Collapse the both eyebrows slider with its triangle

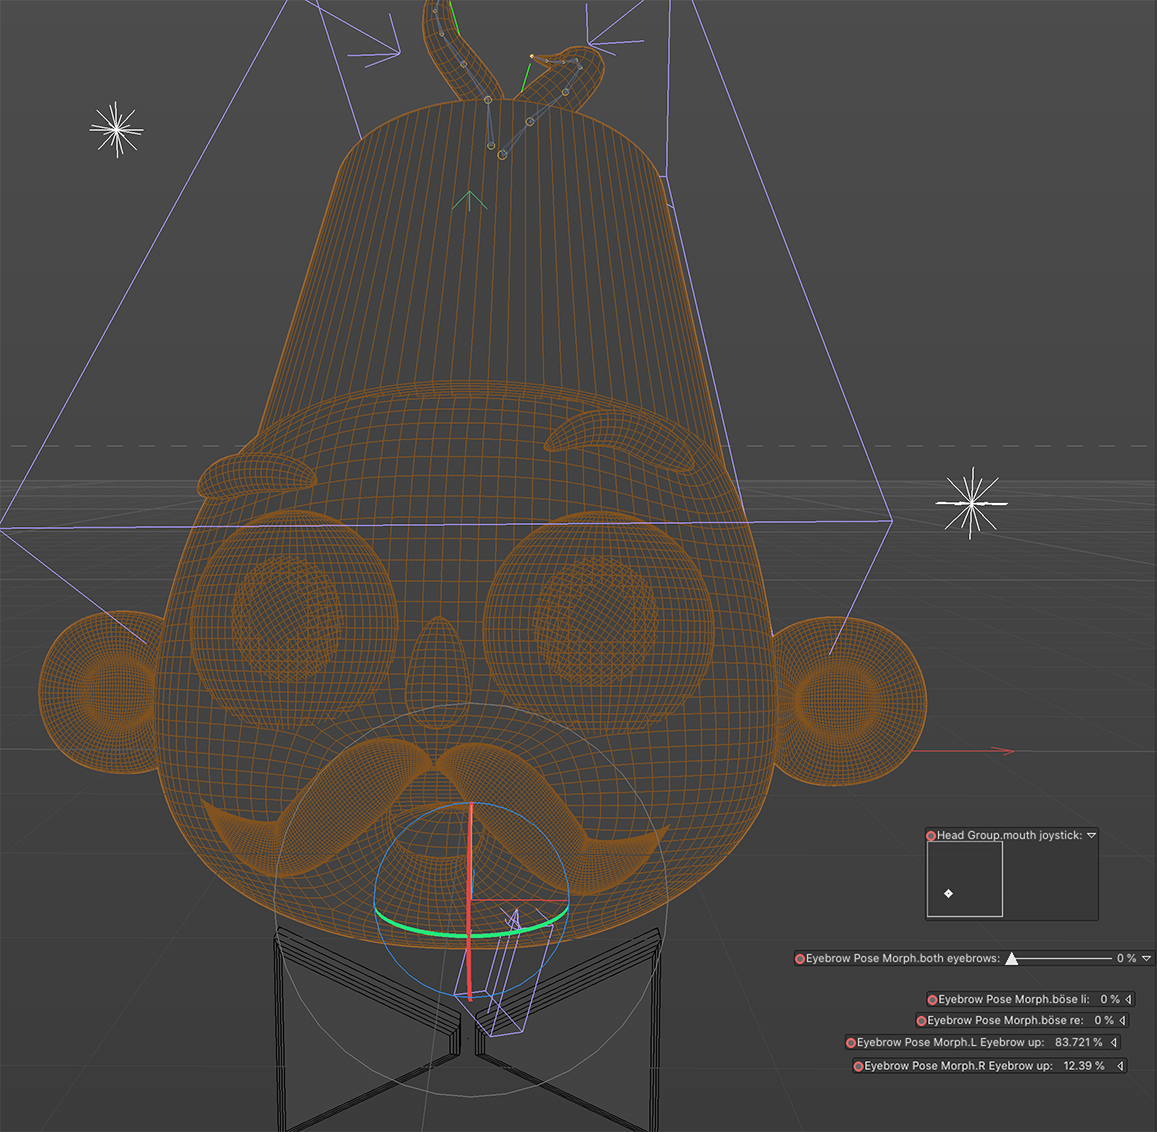1147,959
